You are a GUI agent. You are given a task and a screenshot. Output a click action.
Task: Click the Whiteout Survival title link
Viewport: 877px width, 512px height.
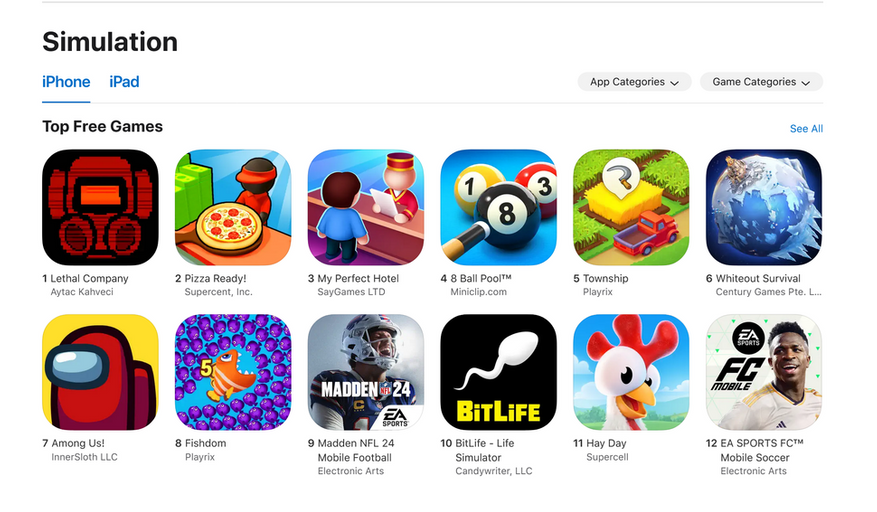click(x=758, y=278)
